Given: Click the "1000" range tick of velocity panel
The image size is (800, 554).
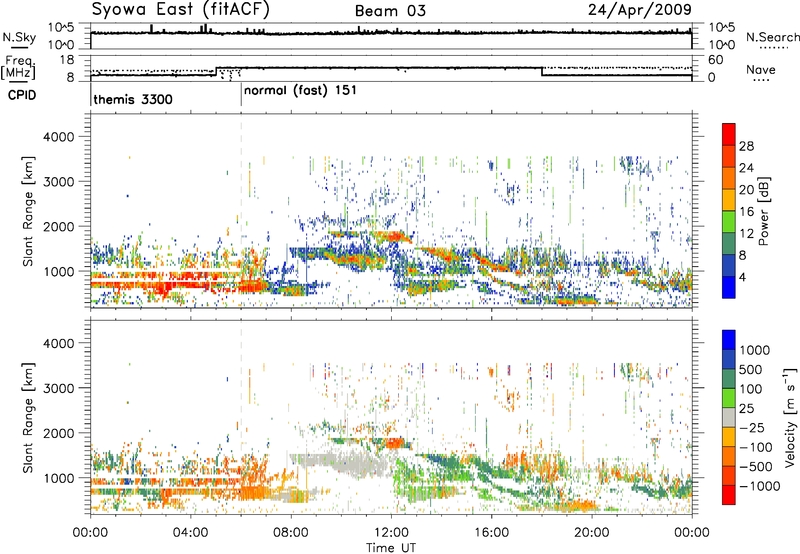Looking at the screenshot, I should [x=58, y=478].
